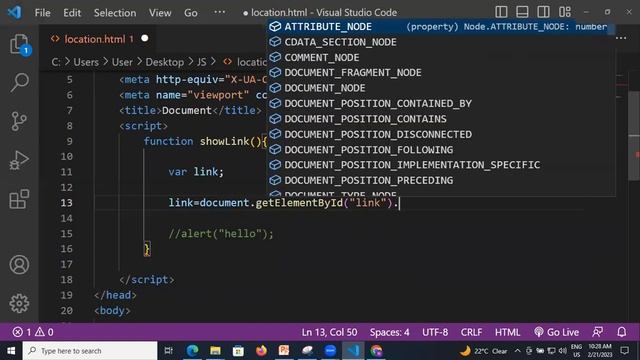Image resolution: width=640 pixels, height=360 pixels.
Task: Open the Run and Debug view
Action: tap(19, 160)
